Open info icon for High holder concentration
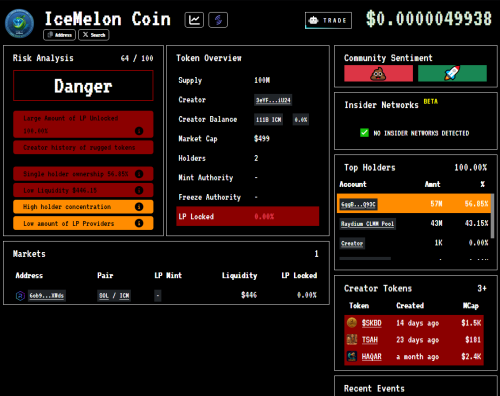This screenshot has height=396, width=500. [139, 207]
